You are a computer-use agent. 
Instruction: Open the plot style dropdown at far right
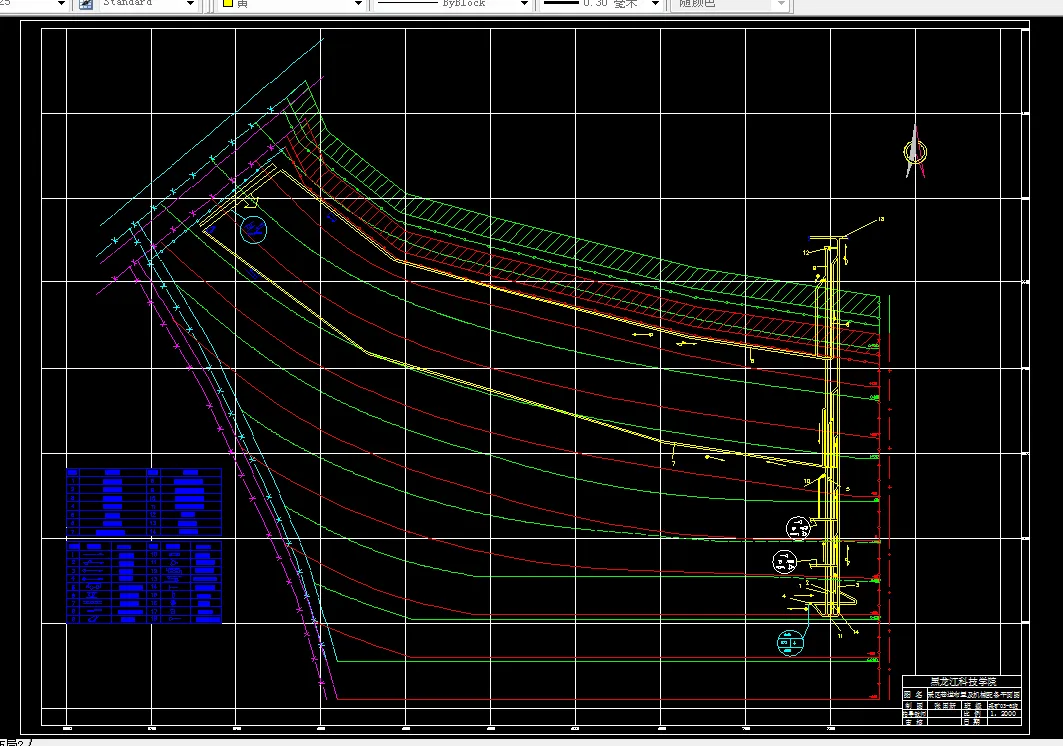[780, 4]
